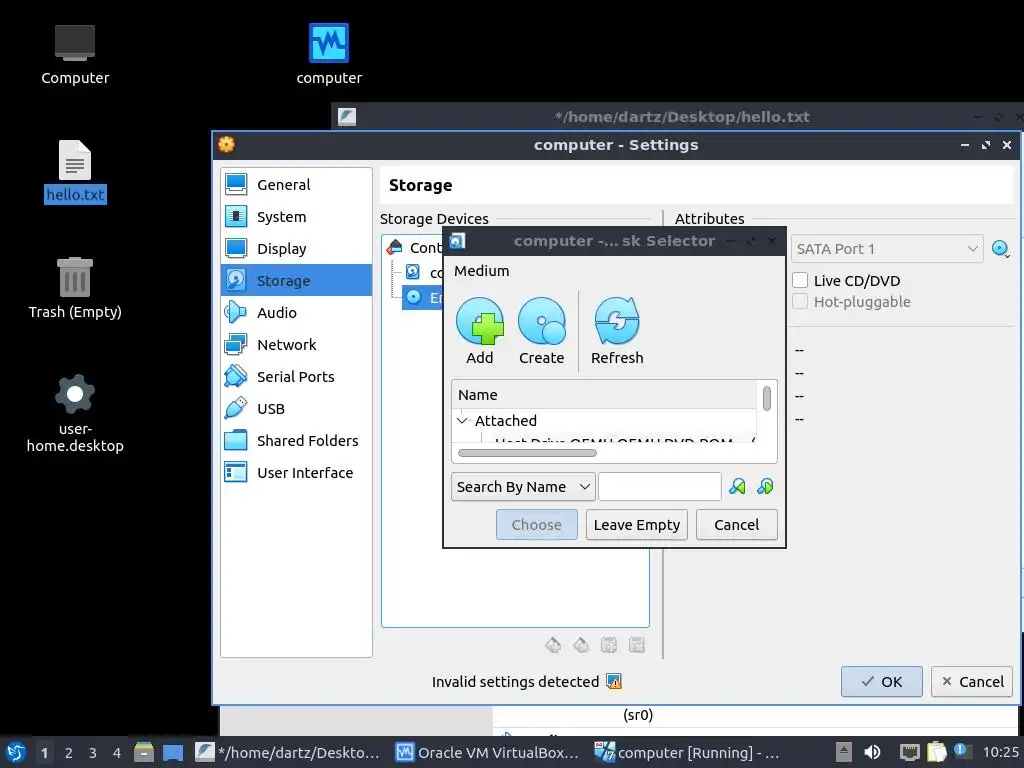The image size is (1024, 768).
Task: Open the file manager taskbar launcher
Action: (x=144, y=752)
